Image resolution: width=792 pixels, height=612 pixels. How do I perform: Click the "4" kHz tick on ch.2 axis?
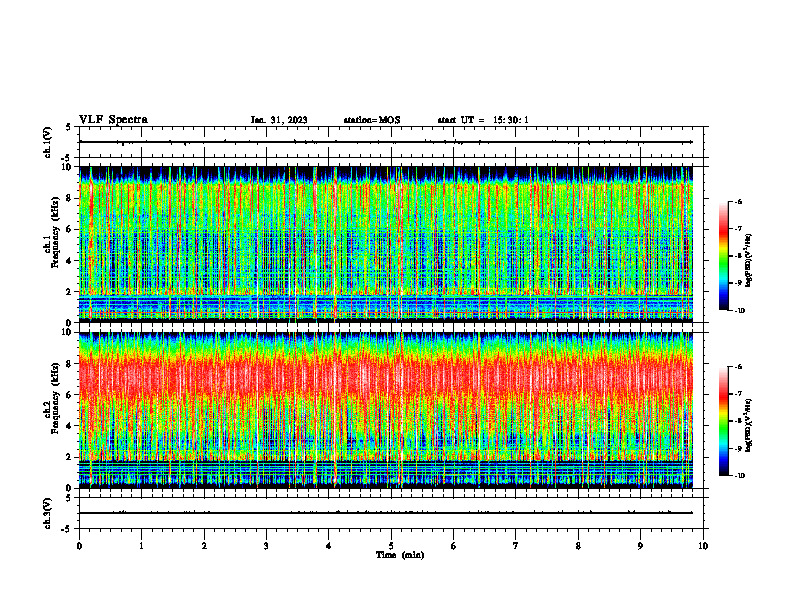(x=70, y=426)
